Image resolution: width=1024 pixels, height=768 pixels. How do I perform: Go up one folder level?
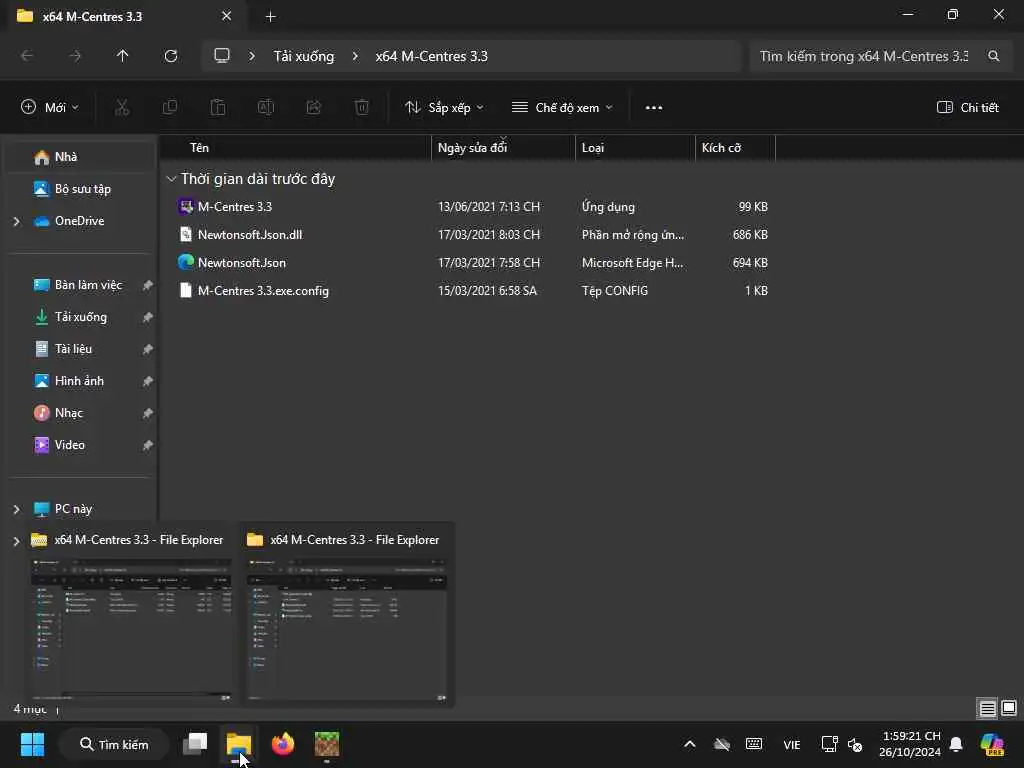pyautogui.click(x=123, y=56)
